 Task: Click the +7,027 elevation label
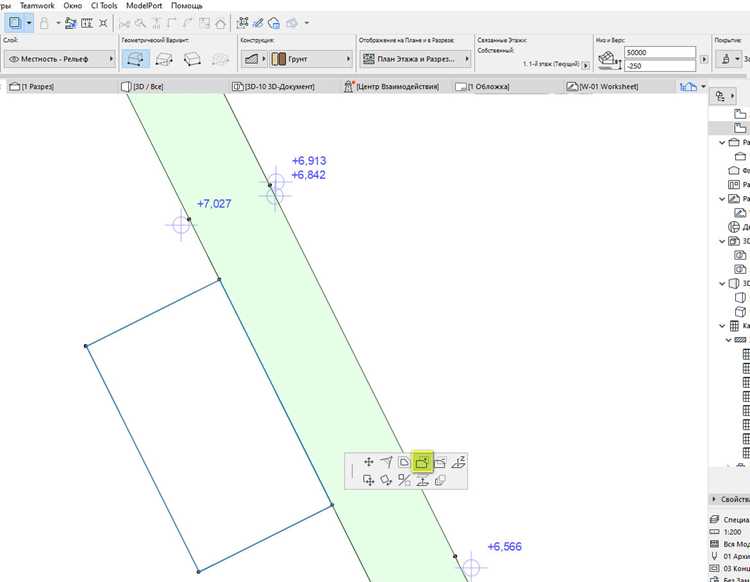coord(214,204)
